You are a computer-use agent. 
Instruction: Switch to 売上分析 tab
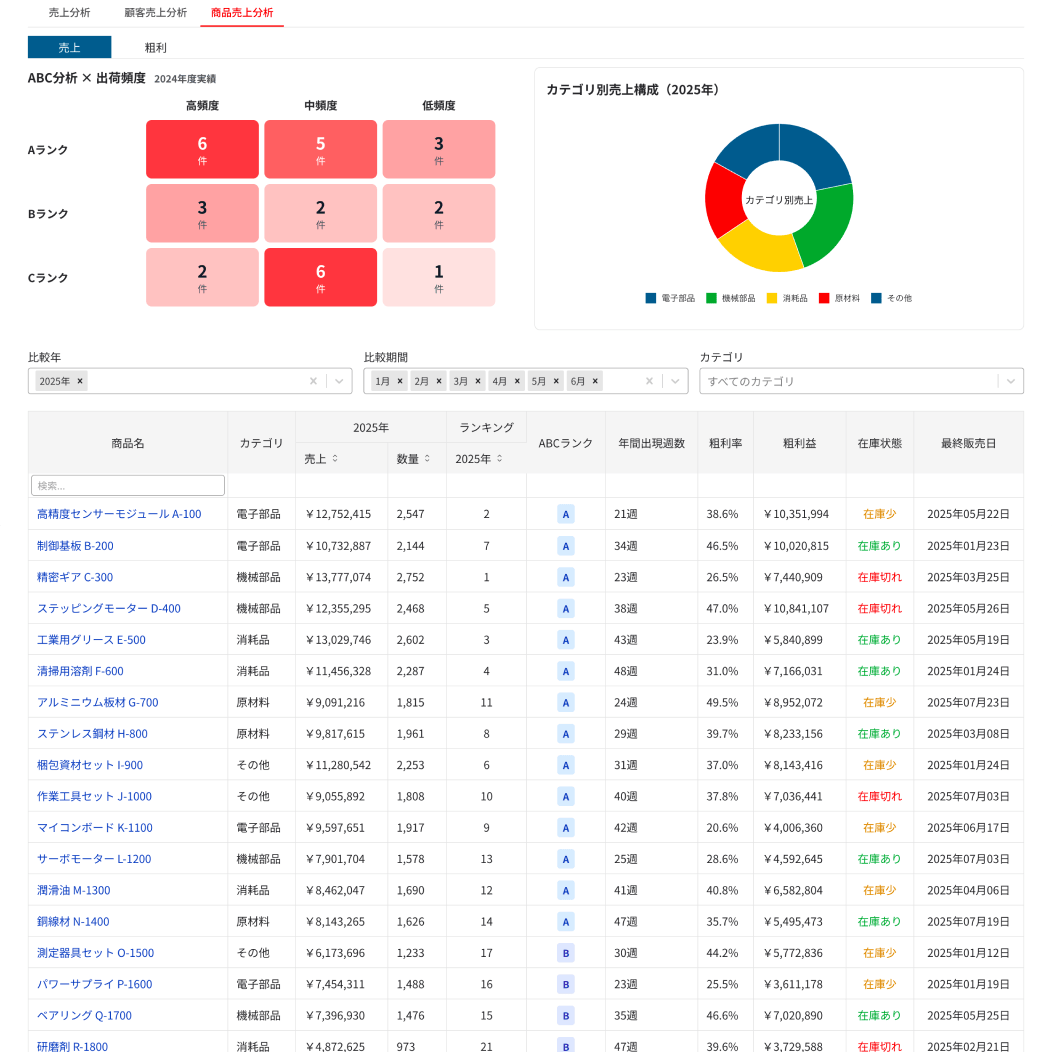(69, 13)
